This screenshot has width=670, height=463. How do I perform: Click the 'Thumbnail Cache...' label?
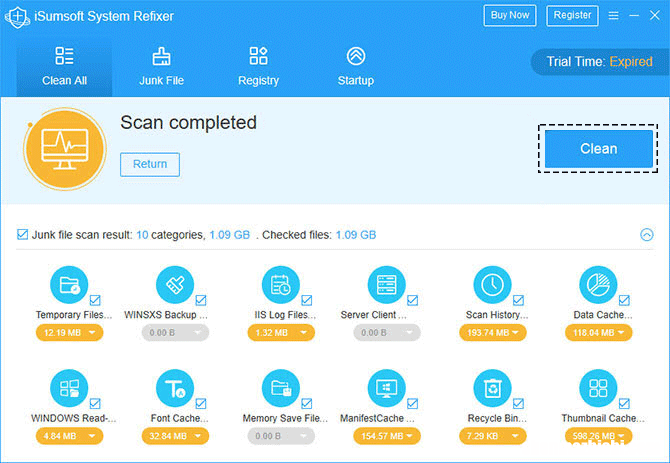(603, 418)
